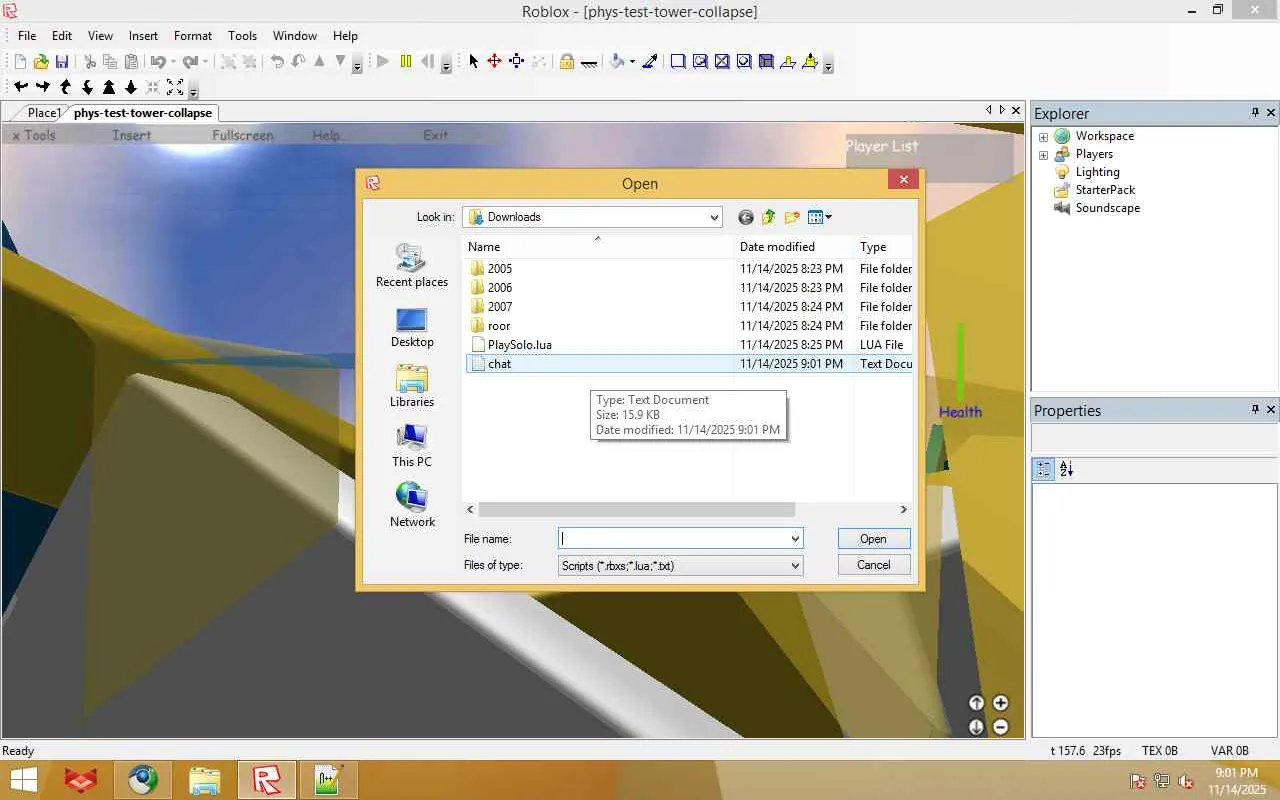Select the blue Resize handles tool

516,62
